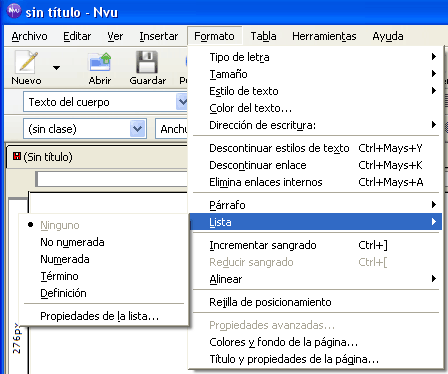This screenshot has width=448, height=374.
Task: Open Colores y fondo de la página…
Action: coord(315,342)
